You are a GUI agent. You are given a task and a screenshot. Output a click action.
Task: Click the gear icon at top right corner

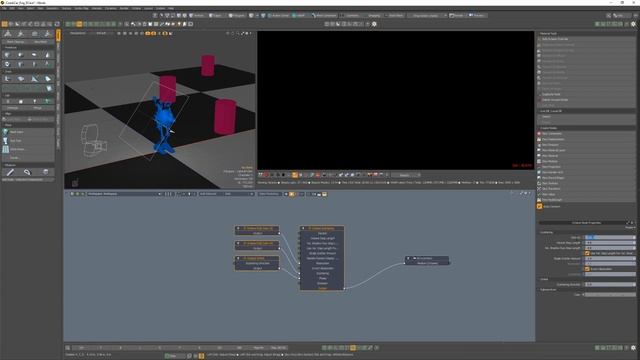click(633, 24)
